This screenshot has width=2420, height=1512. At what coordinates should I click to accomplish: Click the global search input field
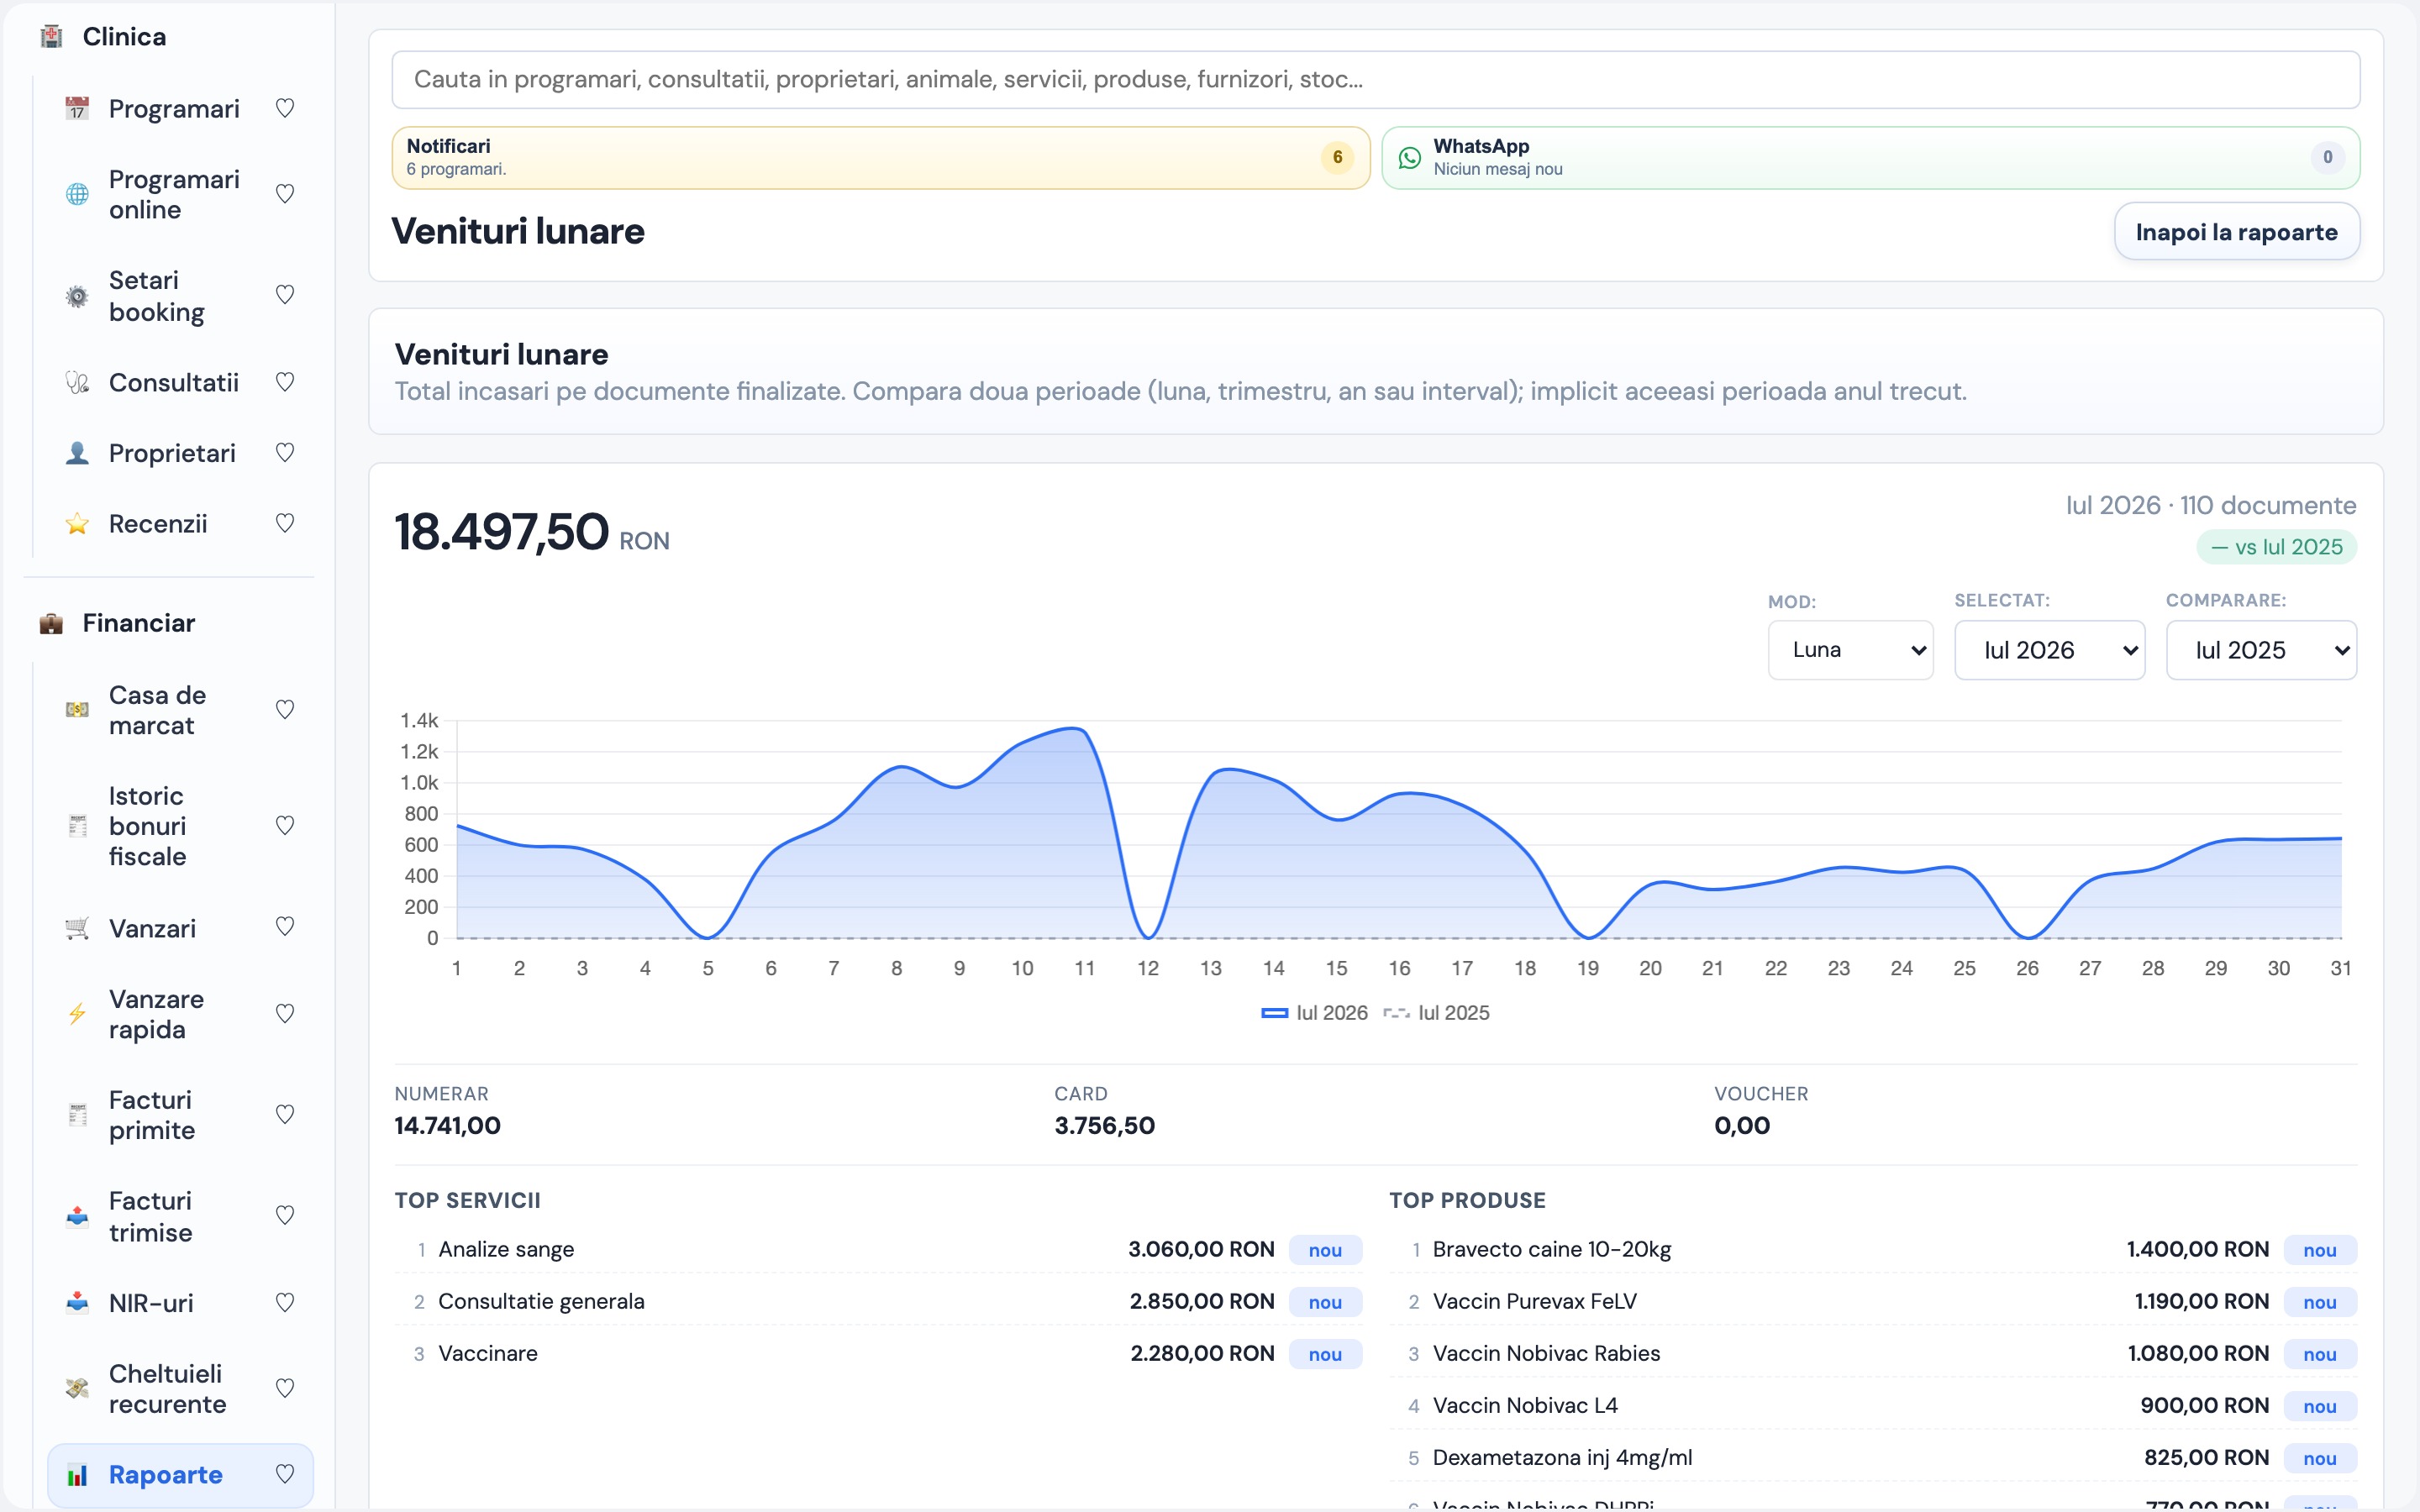(1376, 80)
